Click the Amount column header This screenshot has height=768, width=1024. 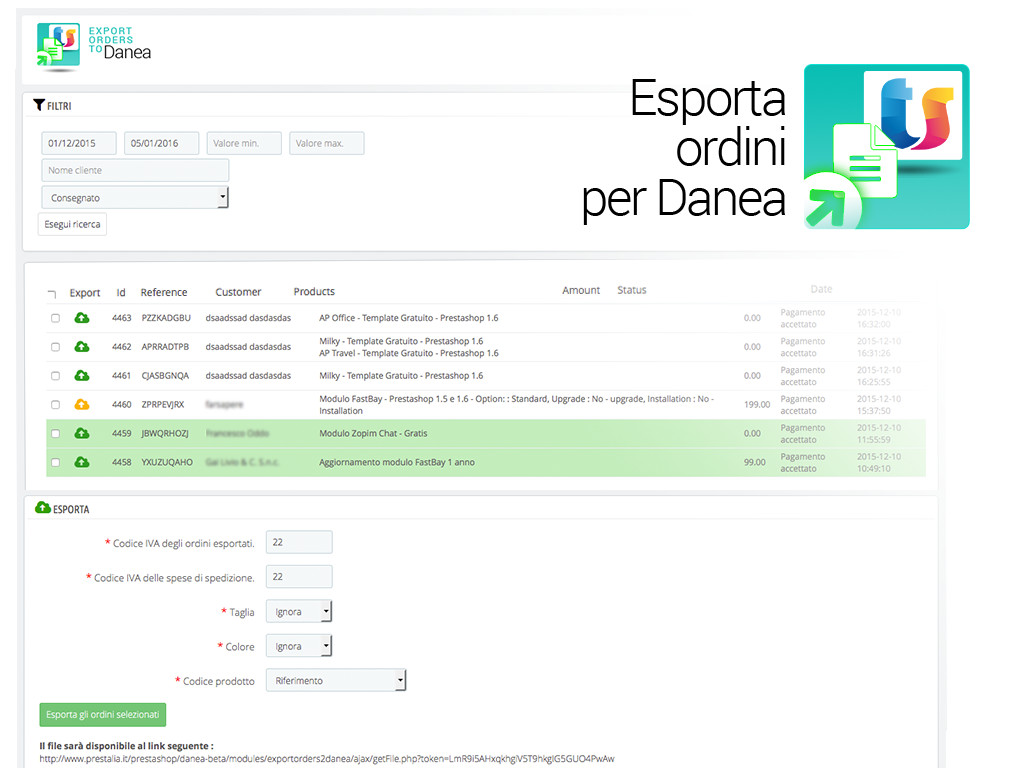coord(581,291)
